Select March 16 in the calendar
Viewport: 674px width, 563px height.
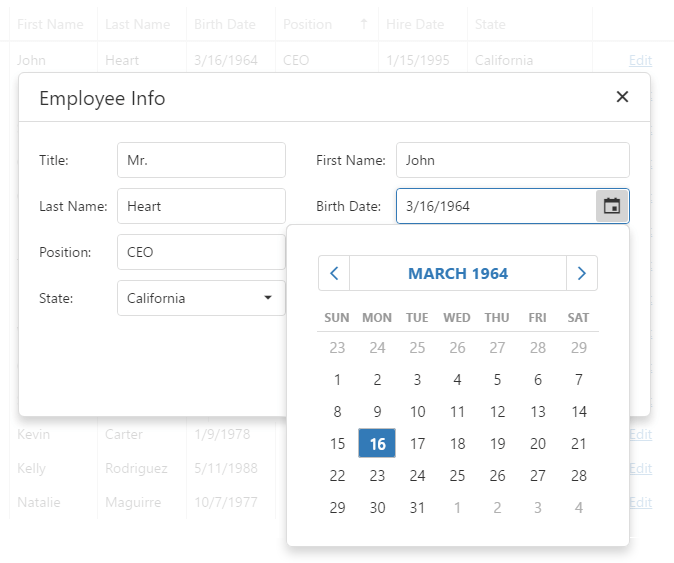click(377, 444)
